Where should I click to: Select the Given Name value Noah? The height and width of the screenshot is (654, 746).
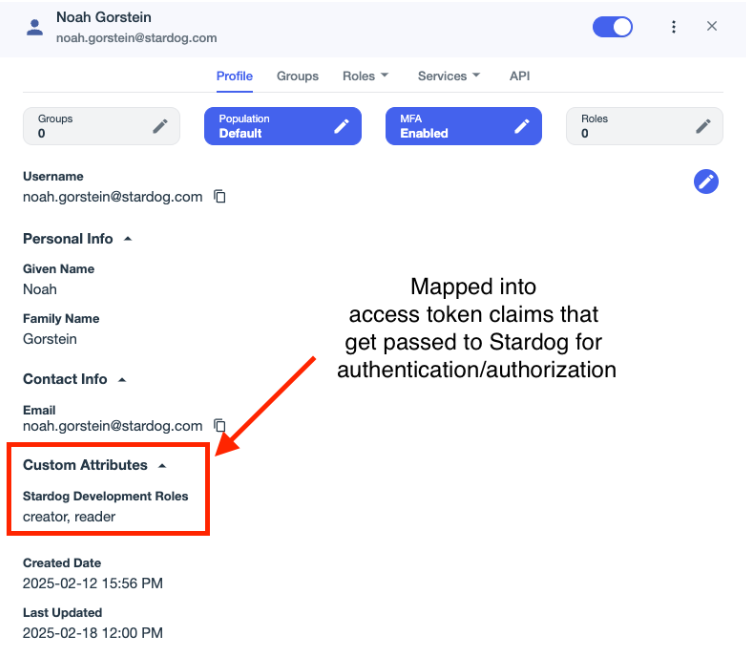tap(40, 289)
